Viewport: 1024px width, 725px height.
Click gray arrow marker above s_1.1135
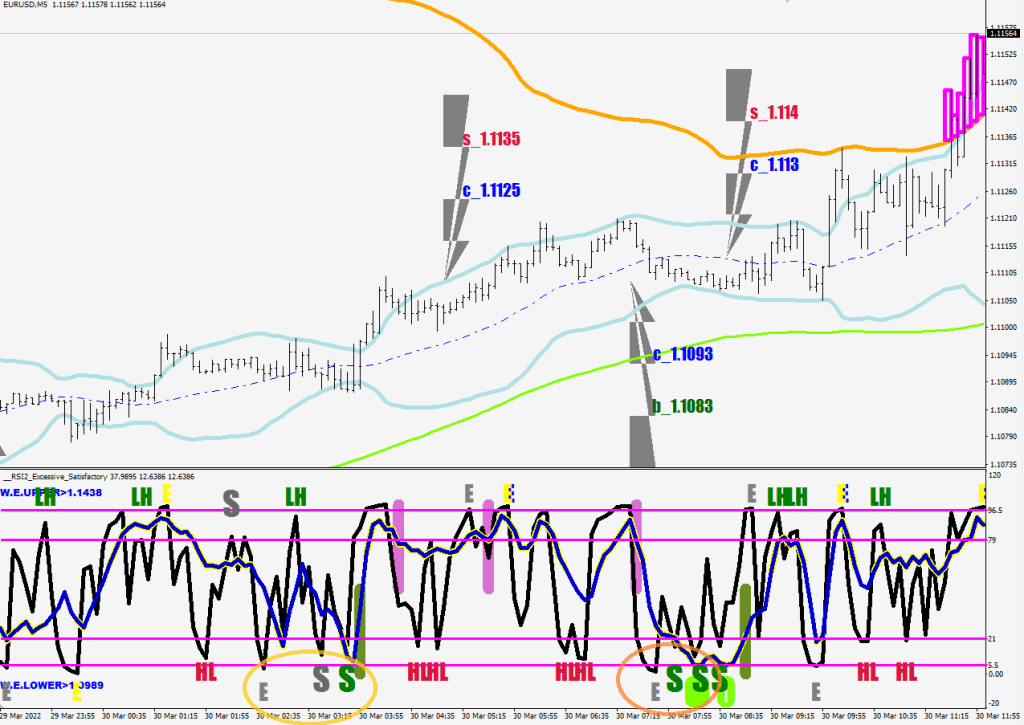click(455, 120)
